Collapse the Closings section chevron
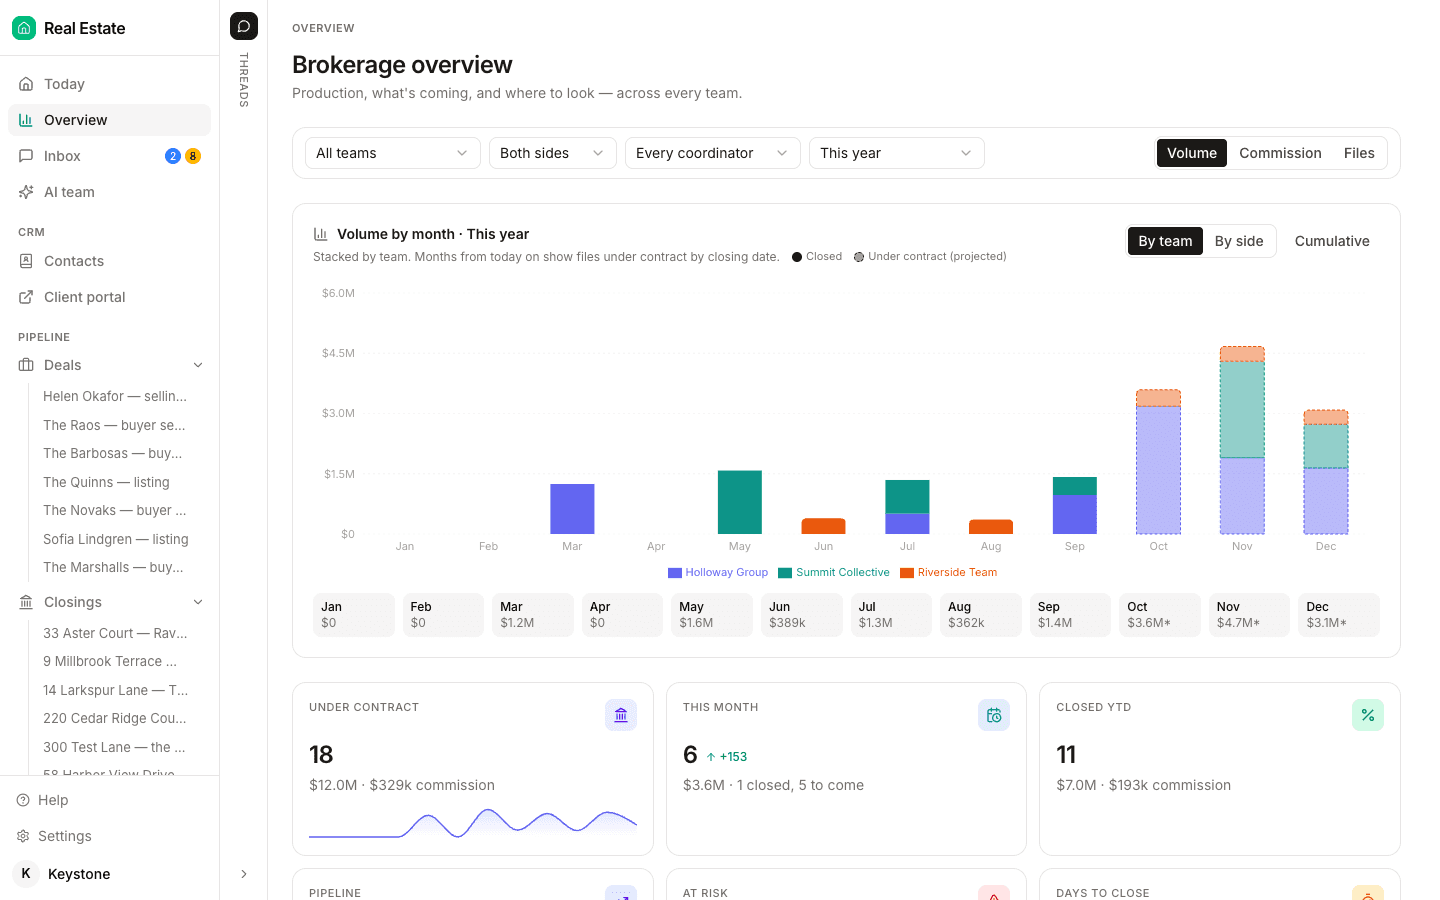 (x=198, y=602)
